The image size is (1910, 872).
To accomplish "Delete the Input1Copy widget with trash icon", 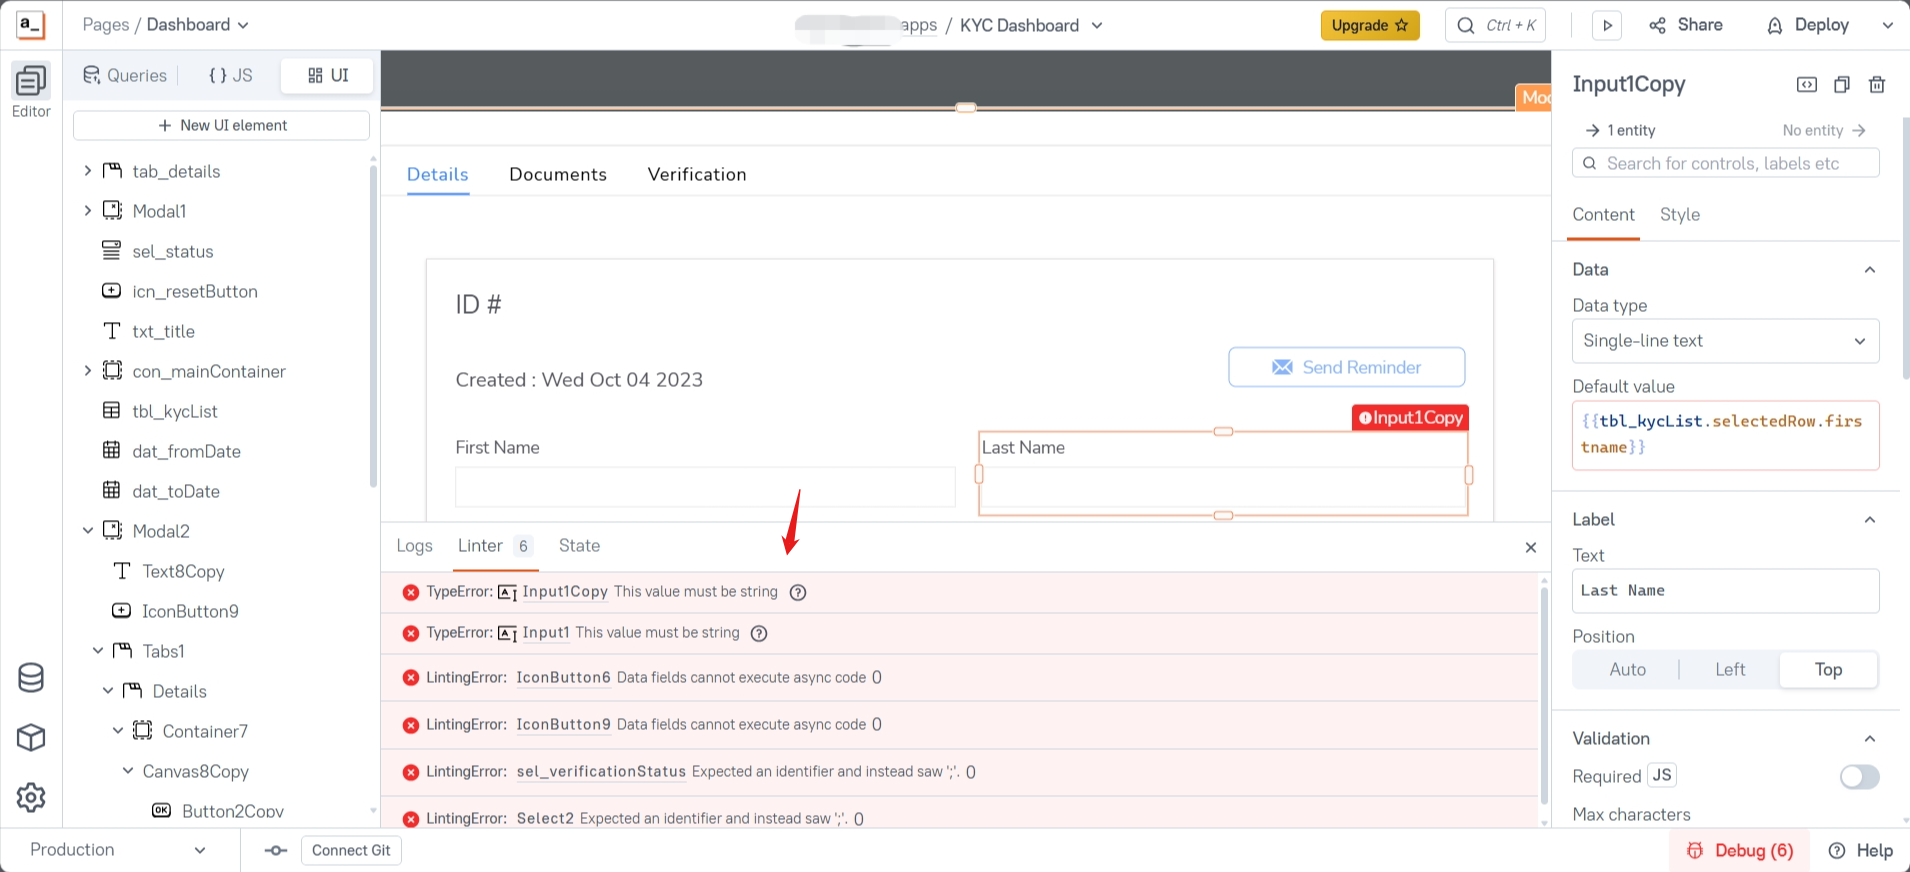I will 1877,85.
